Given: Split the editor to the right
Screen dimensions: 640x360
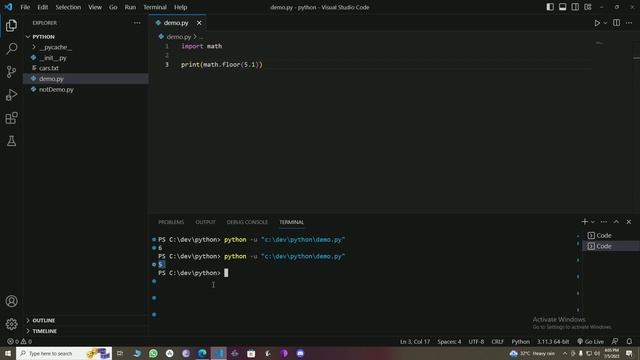Looking at the screenshot, I should pyautogui.click(x=616, y=23).
